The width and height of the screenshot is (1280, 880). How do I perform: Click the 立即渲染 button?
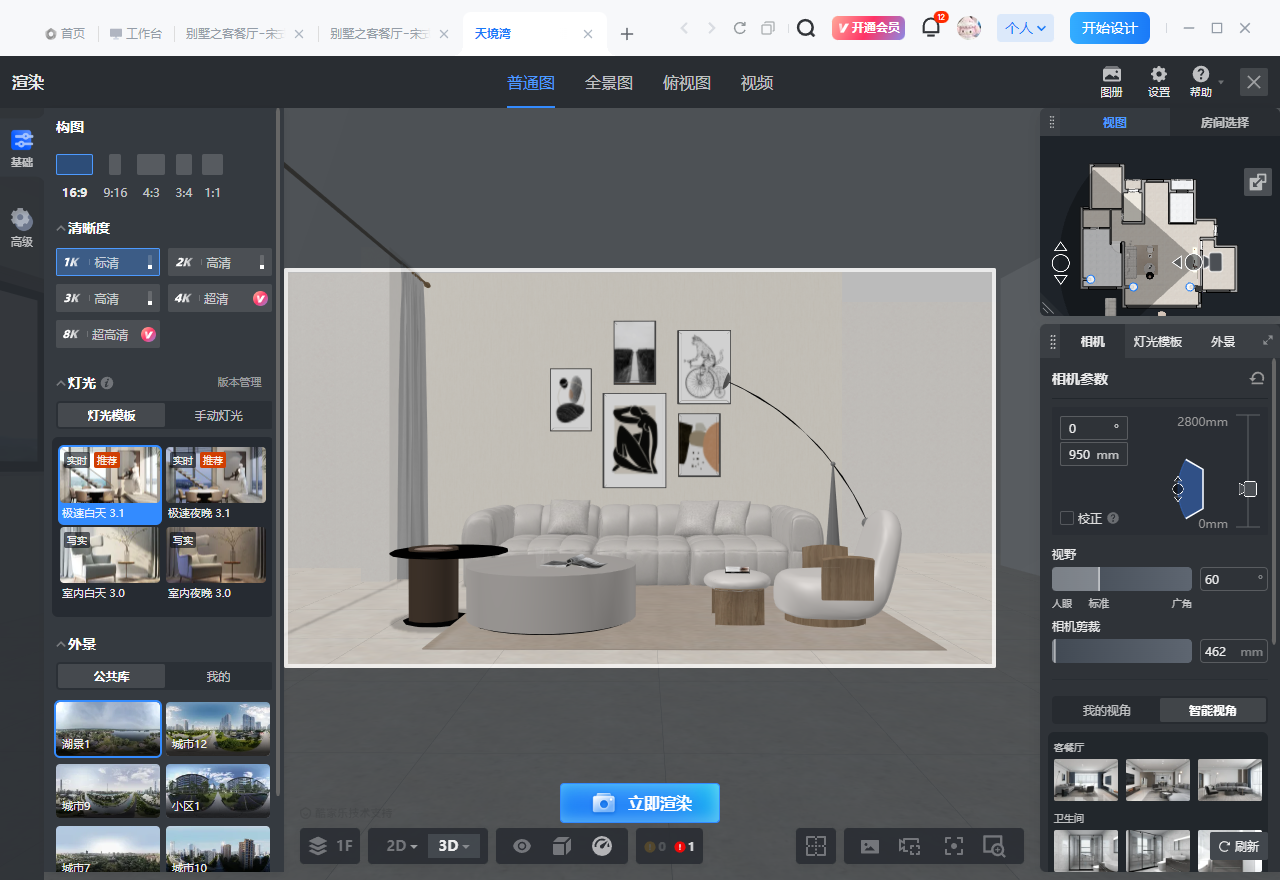point(639,803)
